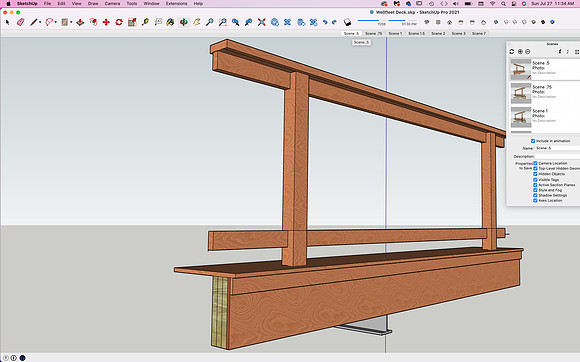Click the scene Description input field
Screen dimensions: 580x362
557,156
